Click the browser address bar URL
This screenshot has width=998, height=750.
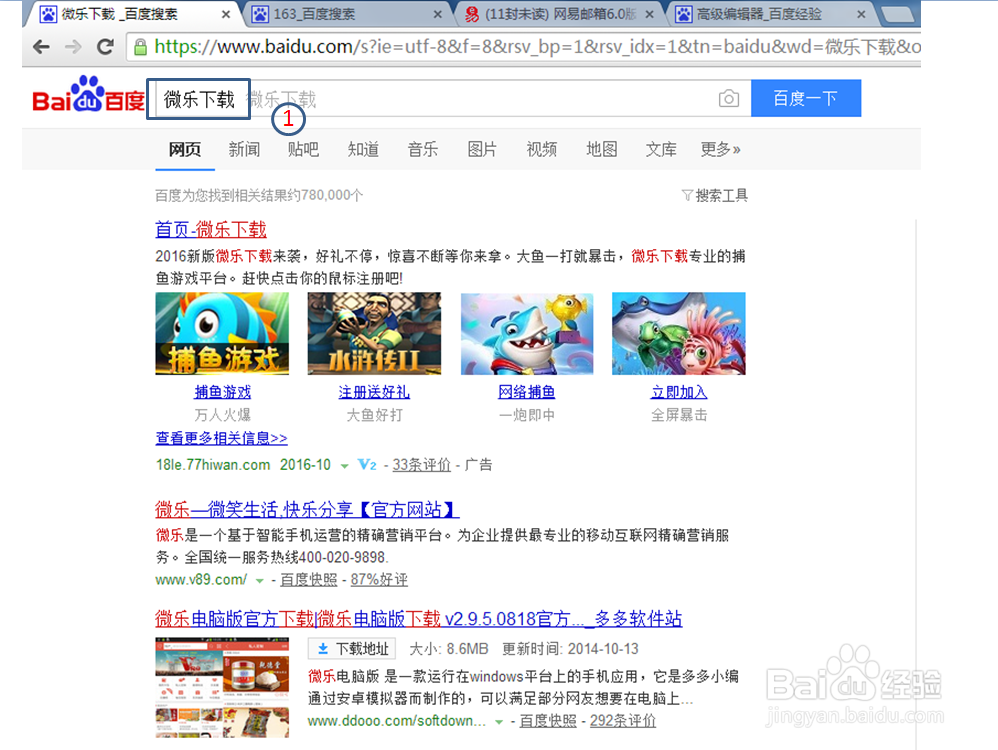pos(537,46)
